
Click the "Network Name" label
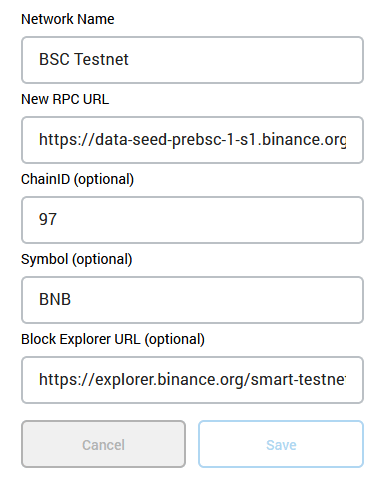[x=68, y=19]
